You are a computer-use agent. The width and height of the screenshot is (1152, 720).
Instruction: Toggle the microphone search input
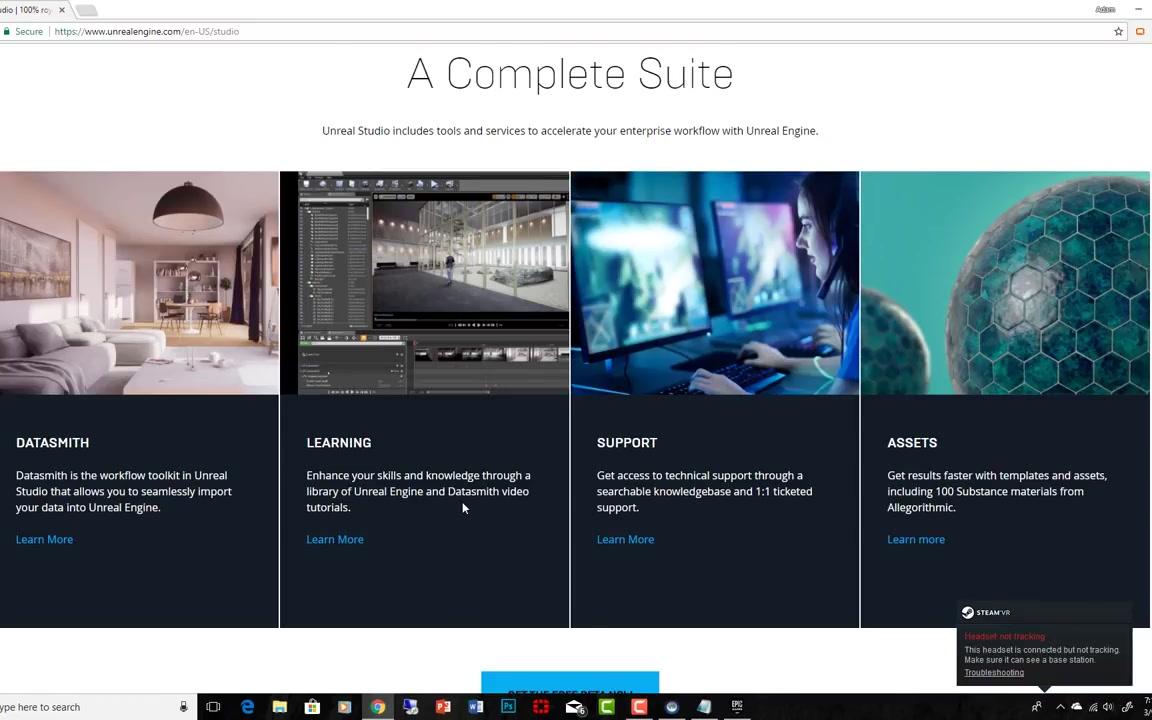(x=183, y=707)
